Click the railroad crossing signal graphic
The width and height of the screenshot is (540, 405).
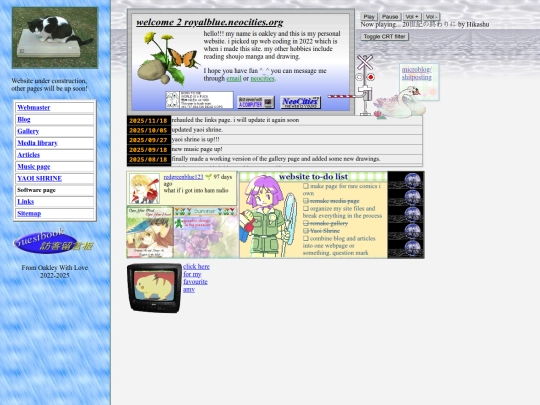pos(364,85)
